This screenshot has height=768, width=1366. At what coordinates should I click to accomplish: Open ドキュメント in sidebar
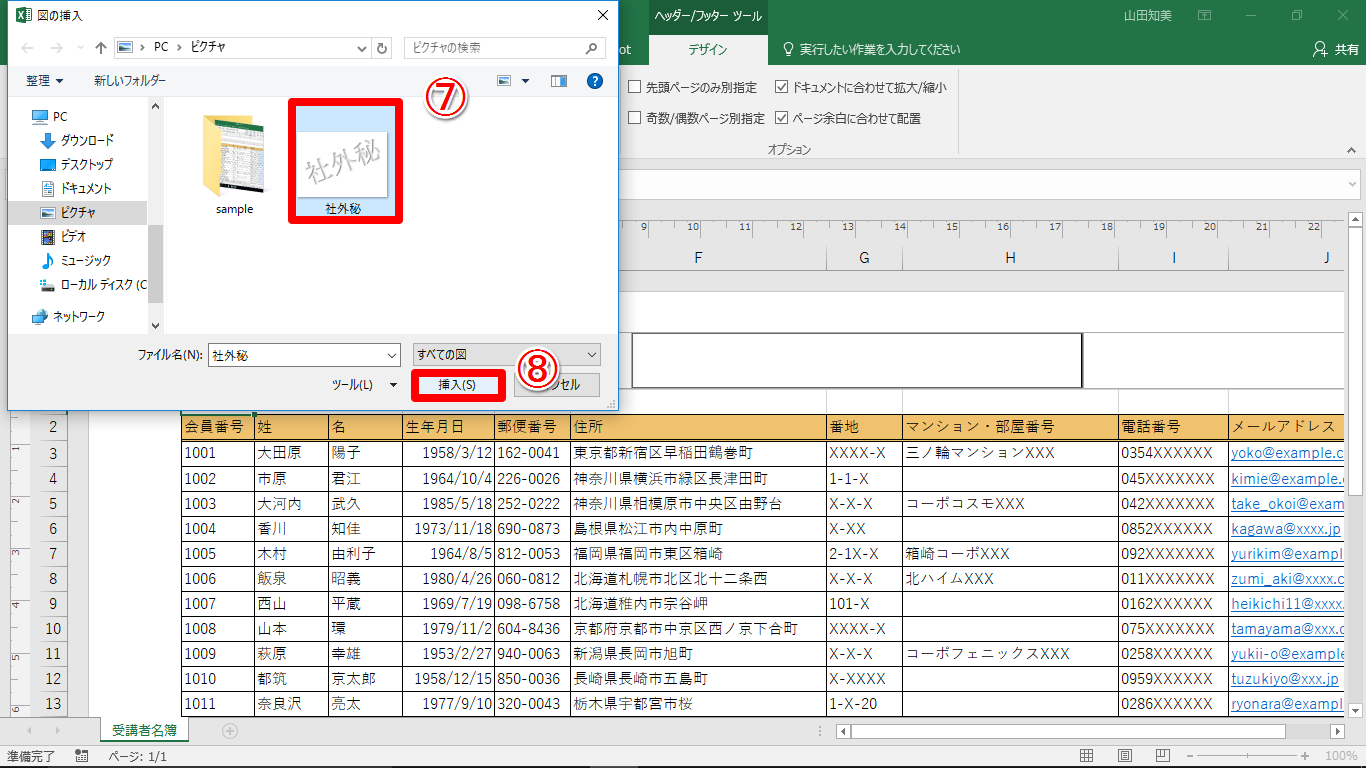point(76,188)
